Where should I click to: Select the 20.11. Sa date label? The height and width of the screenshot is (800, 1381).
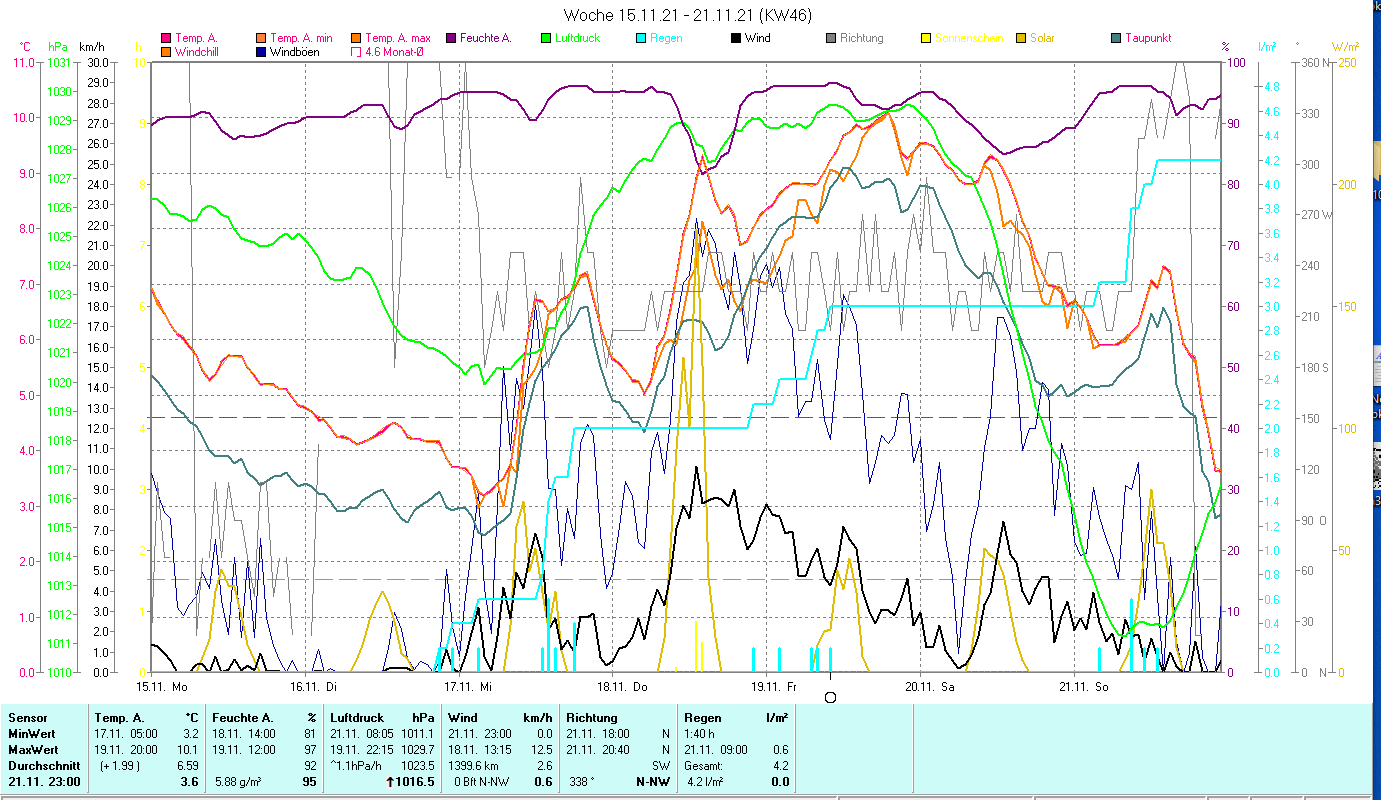929,686
